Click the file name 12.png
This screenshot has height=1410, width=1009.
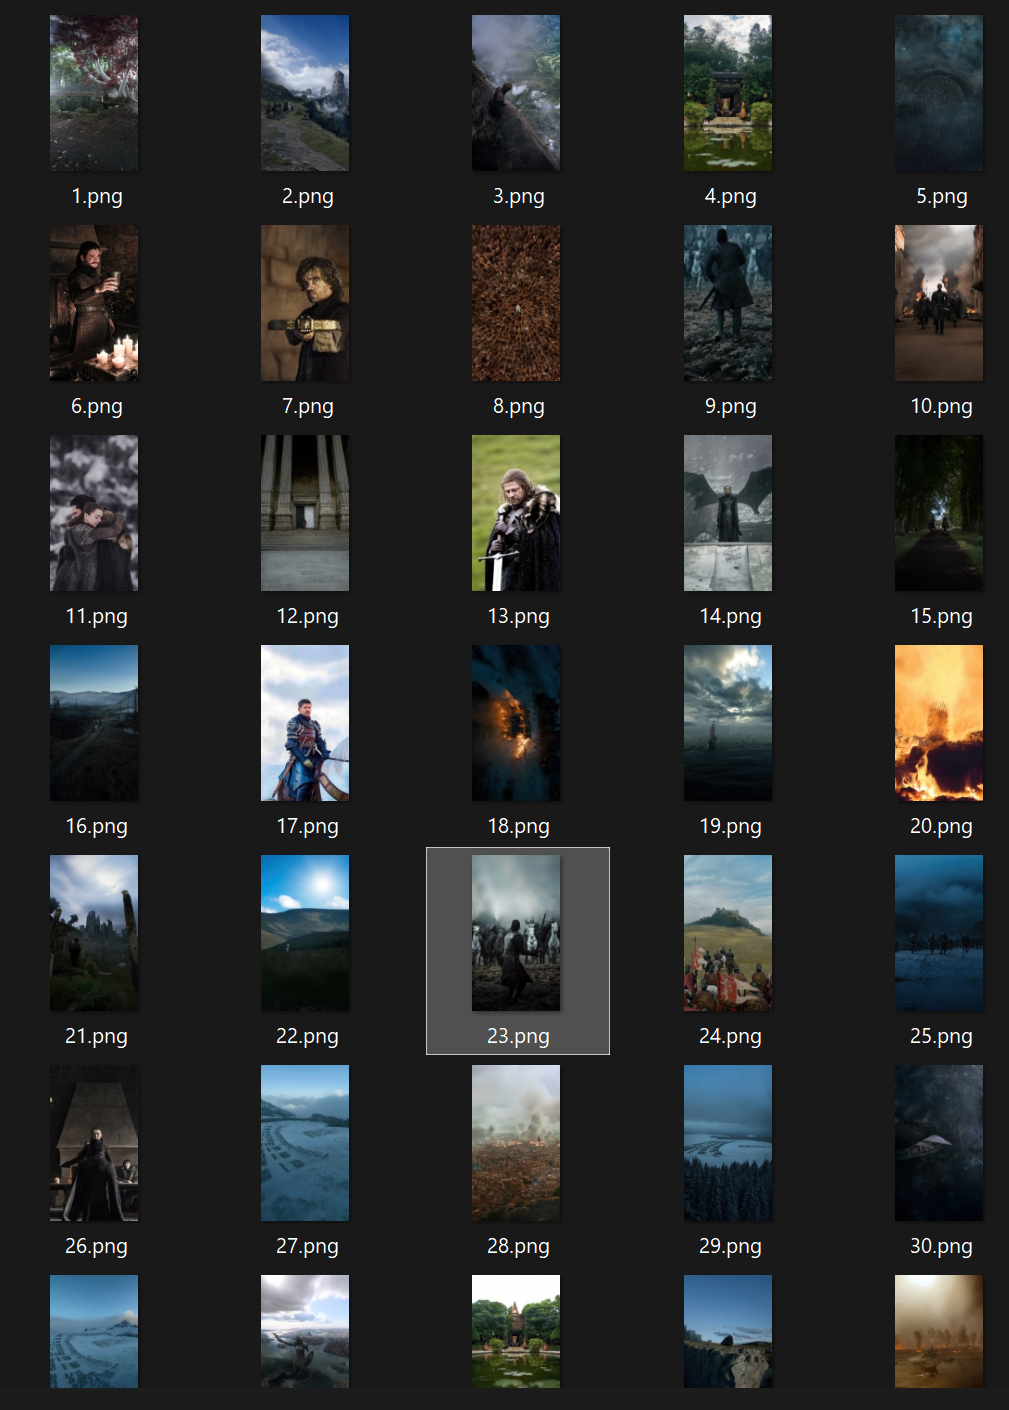tap(308, 617)
